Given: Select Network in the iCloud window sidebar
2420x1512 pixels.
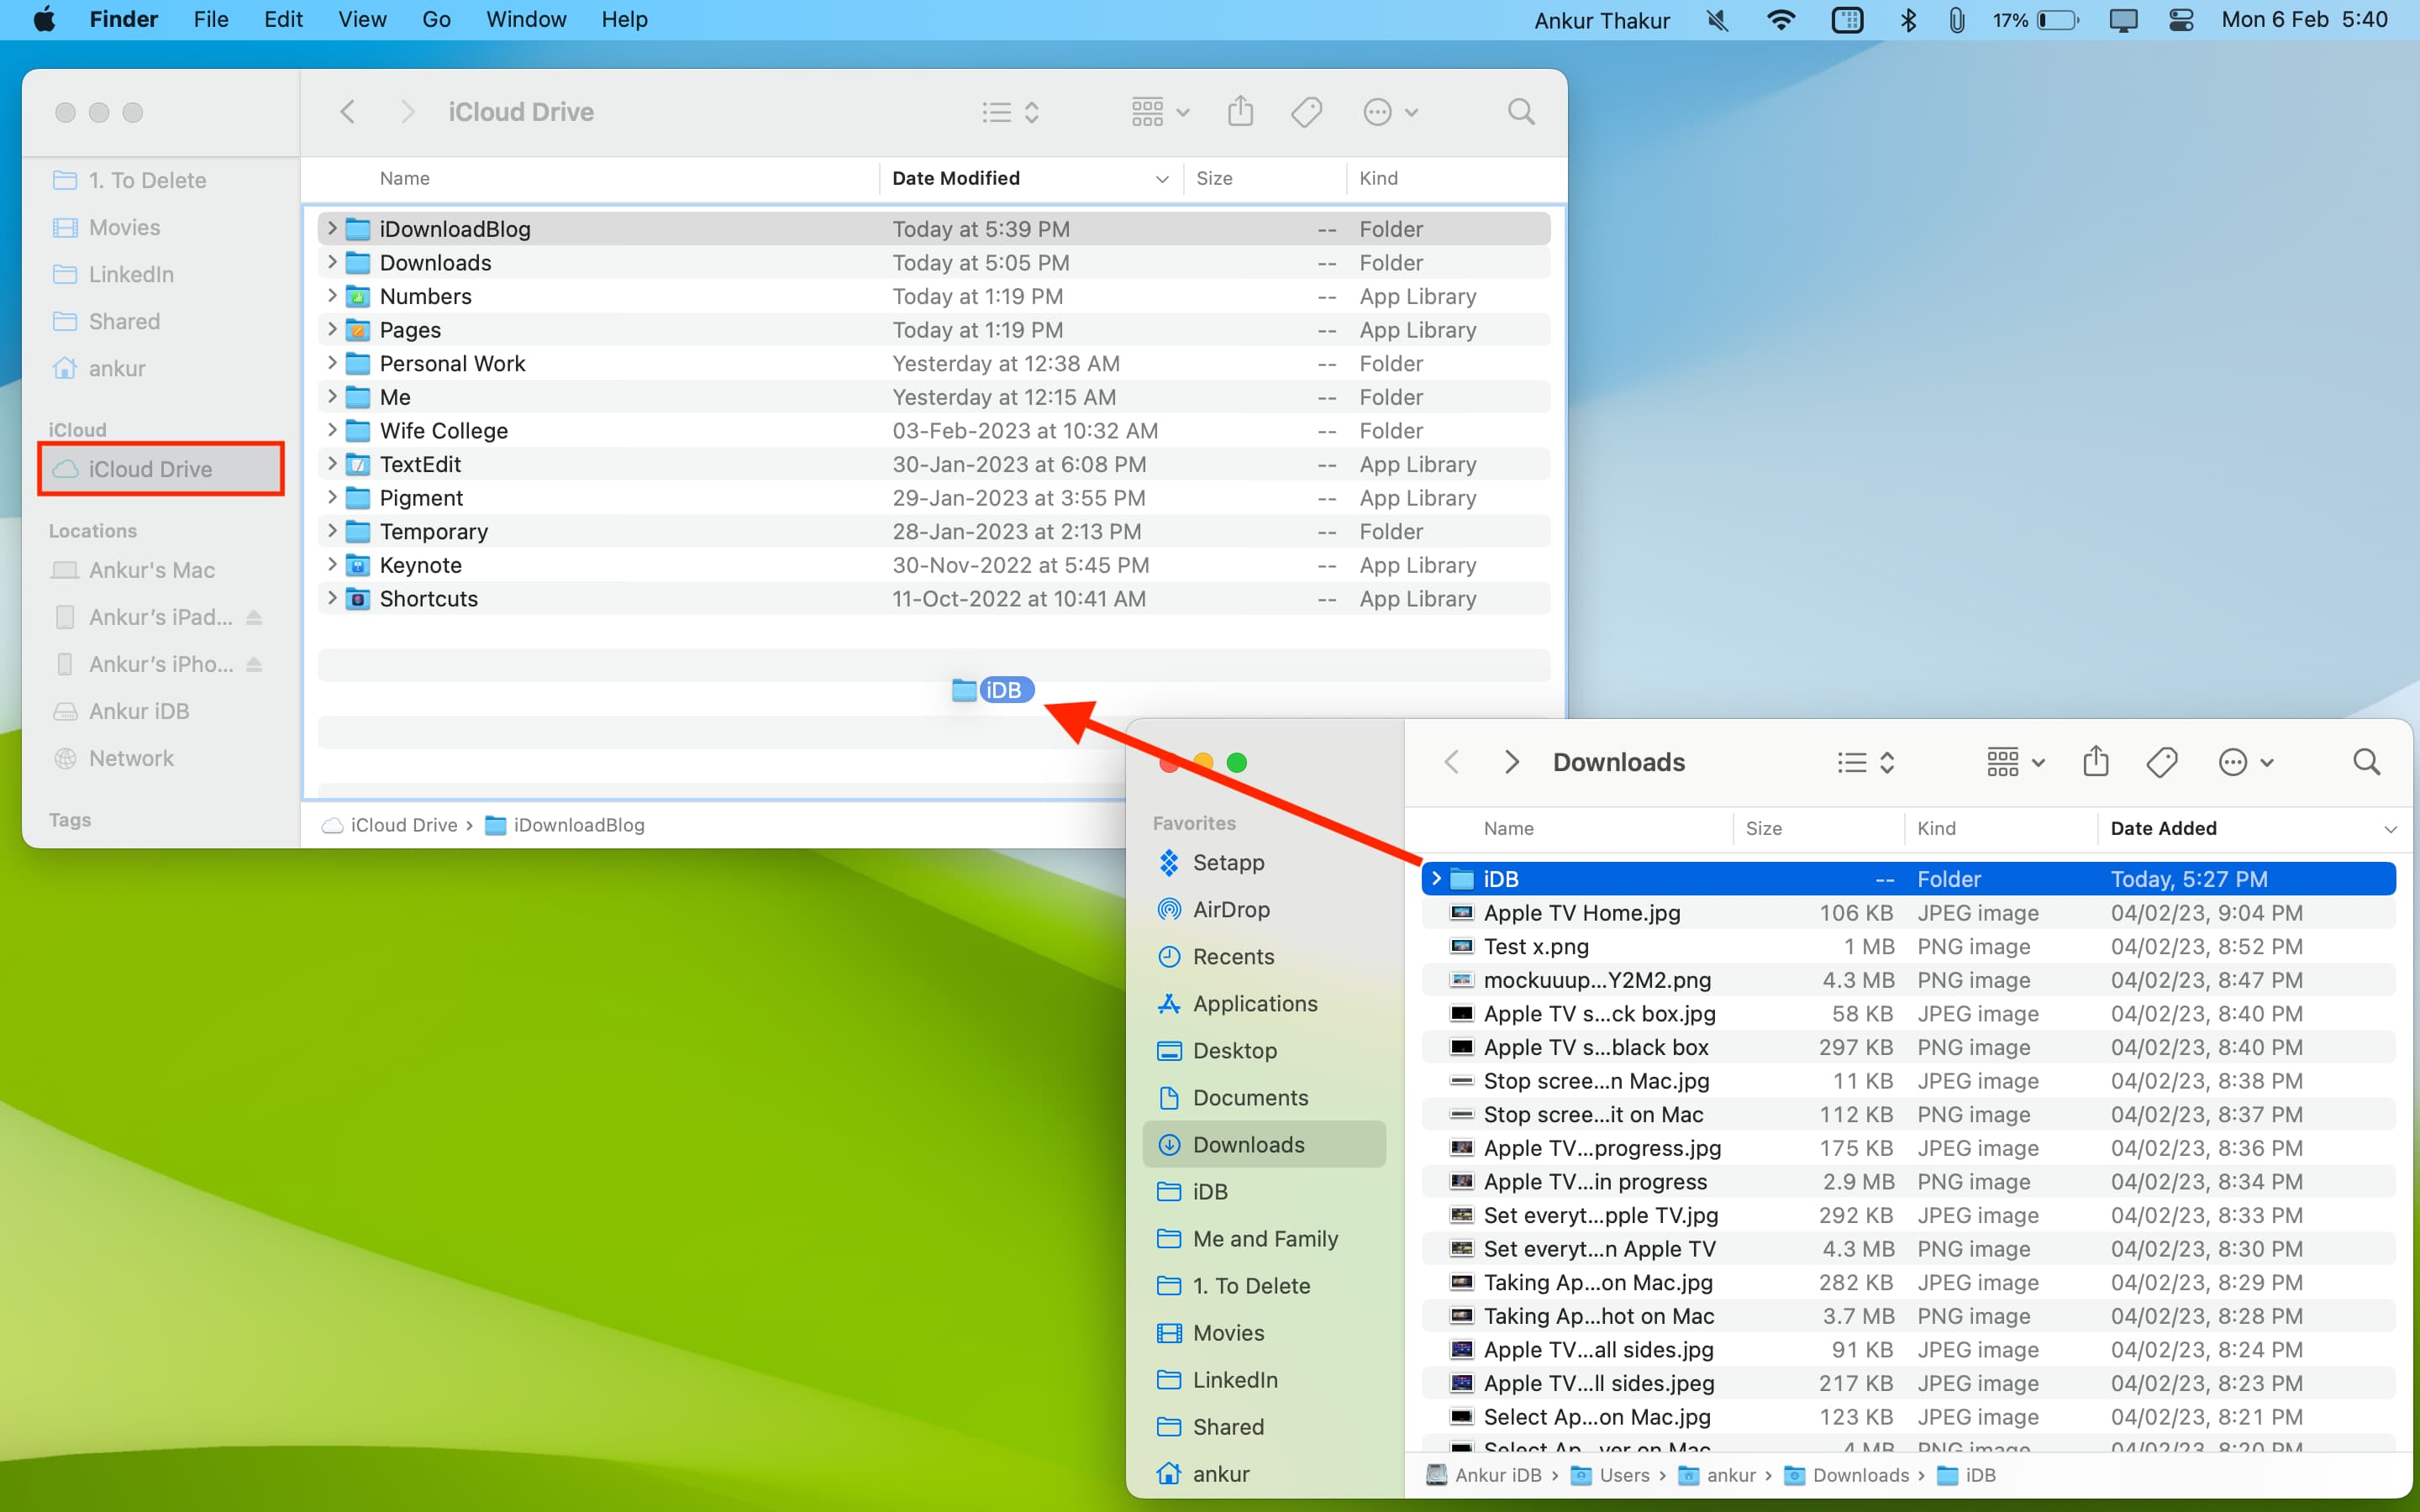Looking at the screenshot, I should pyautogui.click(x=131, y=758).
